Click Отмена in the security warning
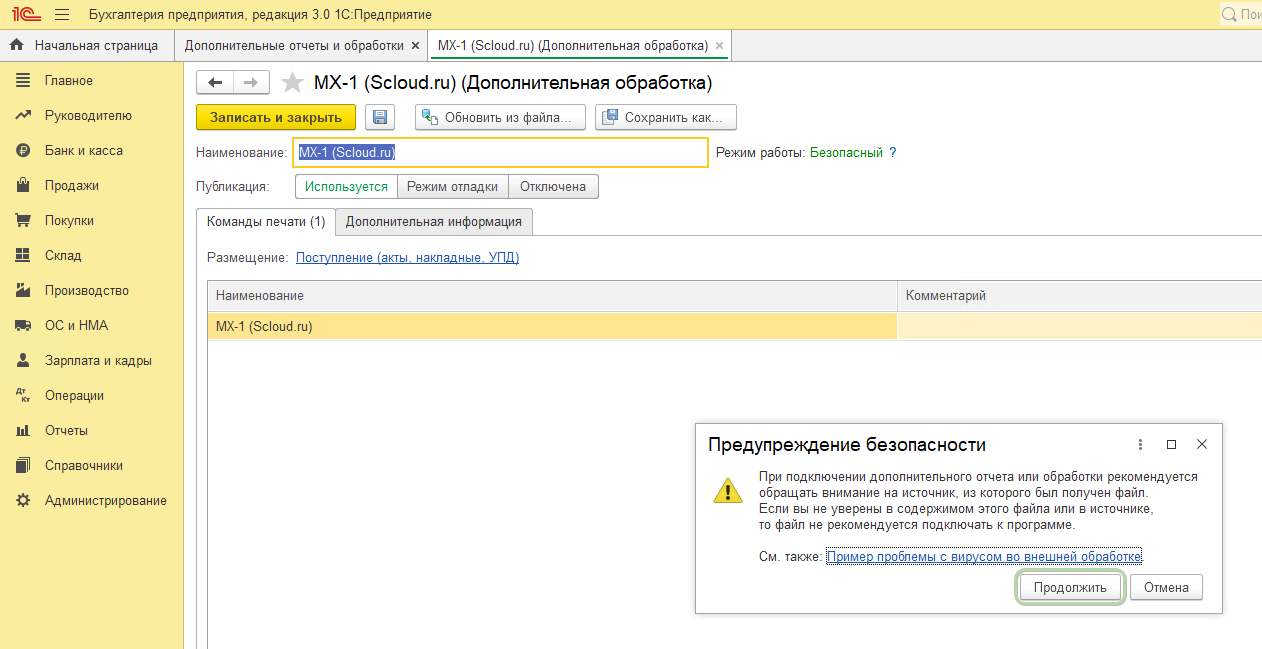 tap(1166, 587)
